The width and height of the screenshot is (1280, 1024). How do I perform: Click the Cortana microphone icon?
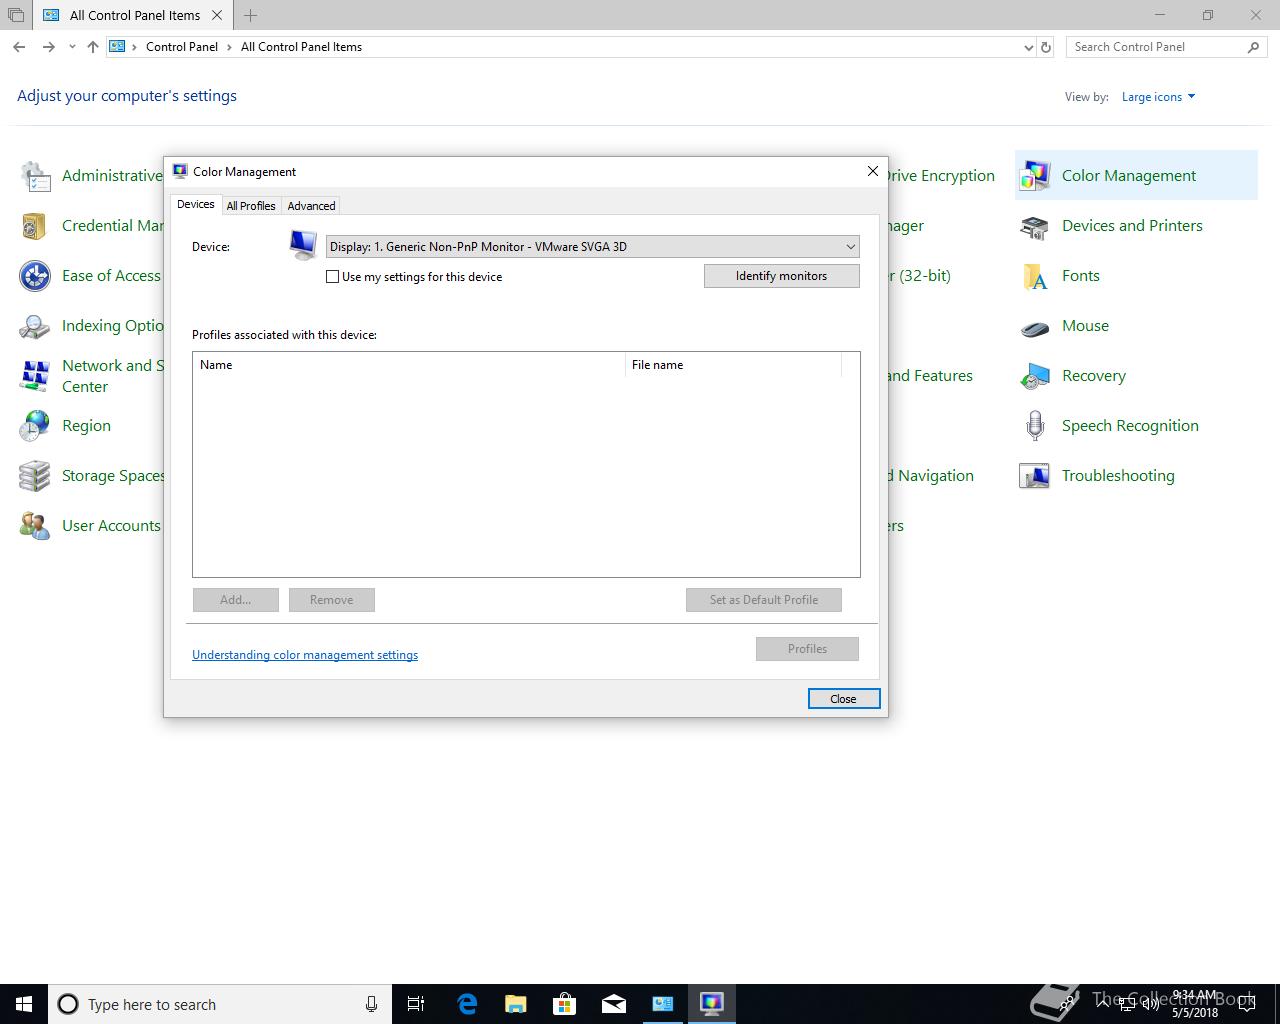click(x=371, y=1004)
